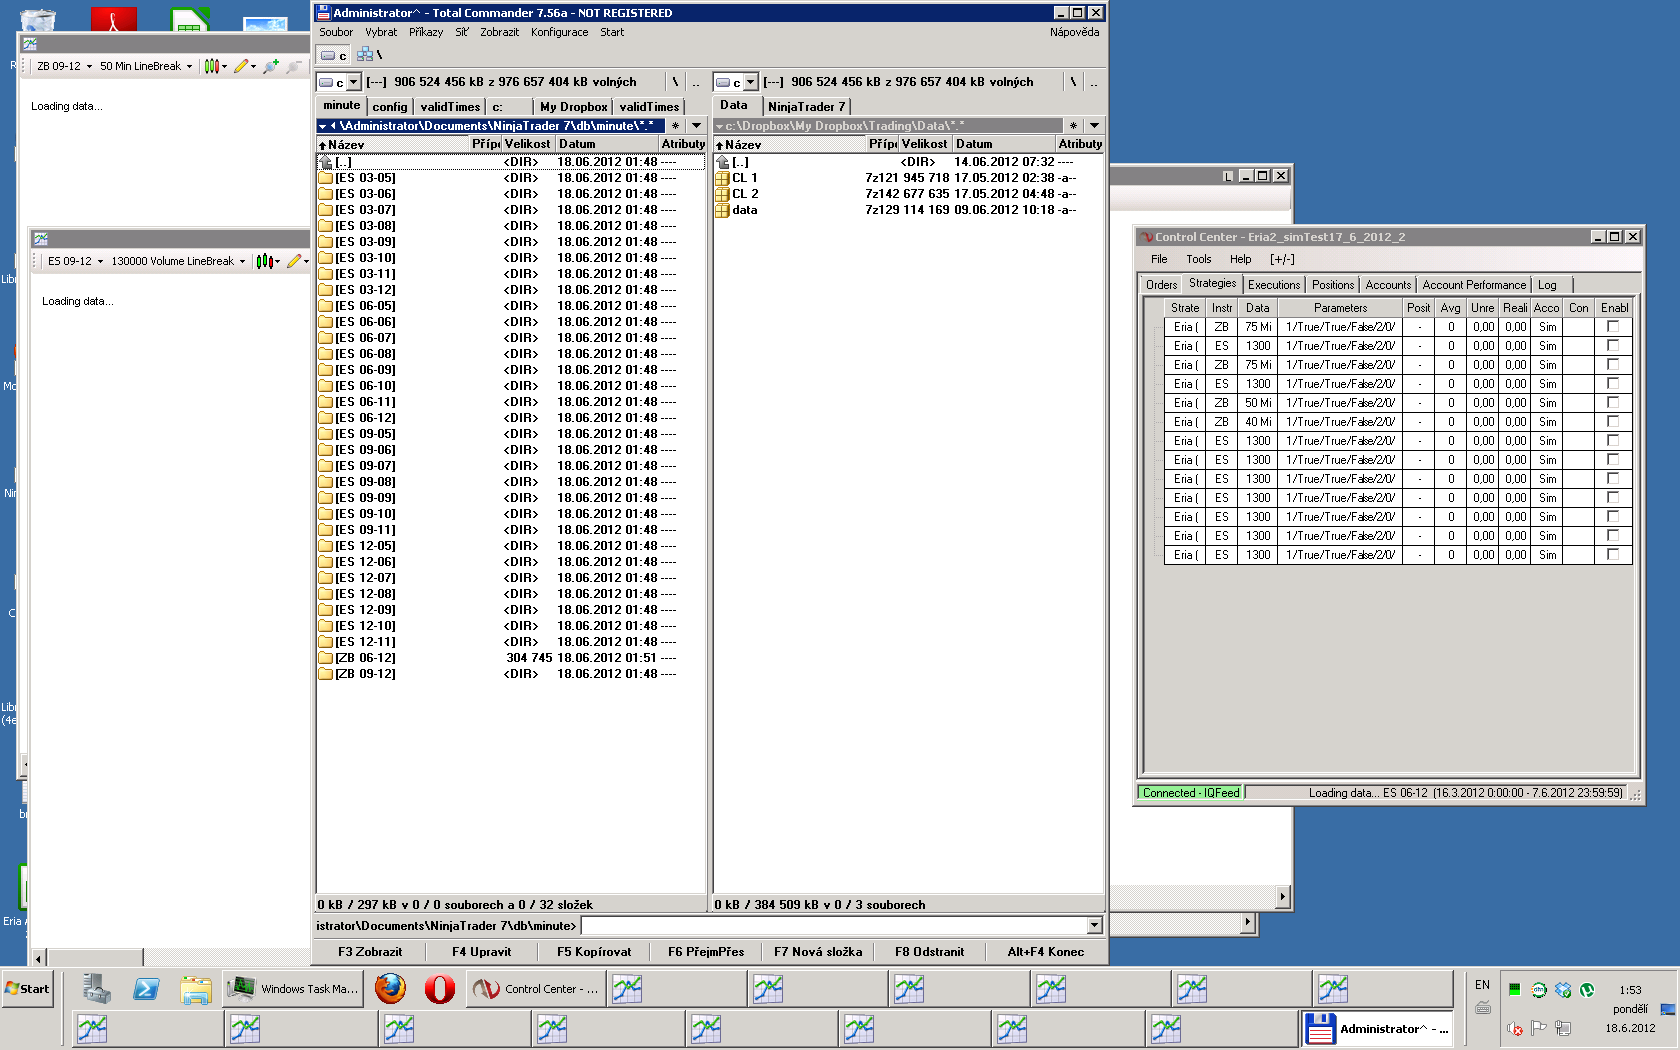
Task: Click the CL 1 archive icon
Action: click(x=722, y=178)
